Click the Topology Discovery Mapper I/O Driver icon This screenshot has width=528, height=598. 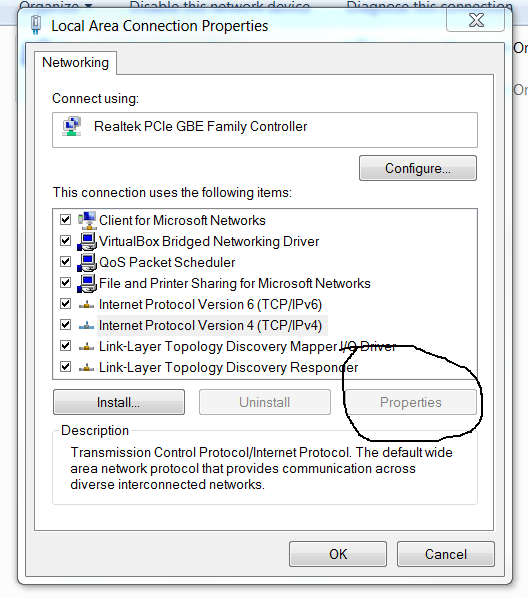click(87, 347)
